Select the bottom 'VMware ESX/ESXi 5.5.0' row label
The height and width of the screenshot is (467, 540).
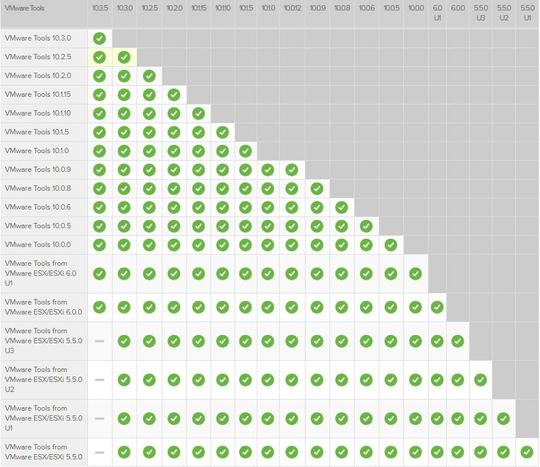43,452
